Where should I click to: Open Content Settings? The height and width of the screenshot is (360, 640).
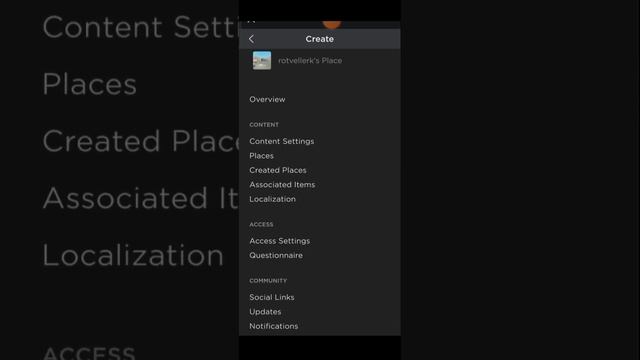[282, 141]
